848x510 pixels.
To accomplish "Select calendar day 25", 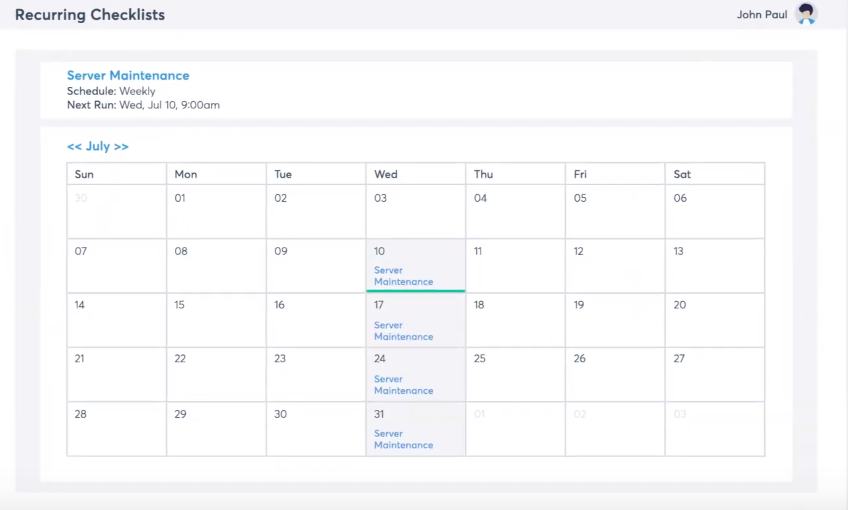I will [515, 374].
